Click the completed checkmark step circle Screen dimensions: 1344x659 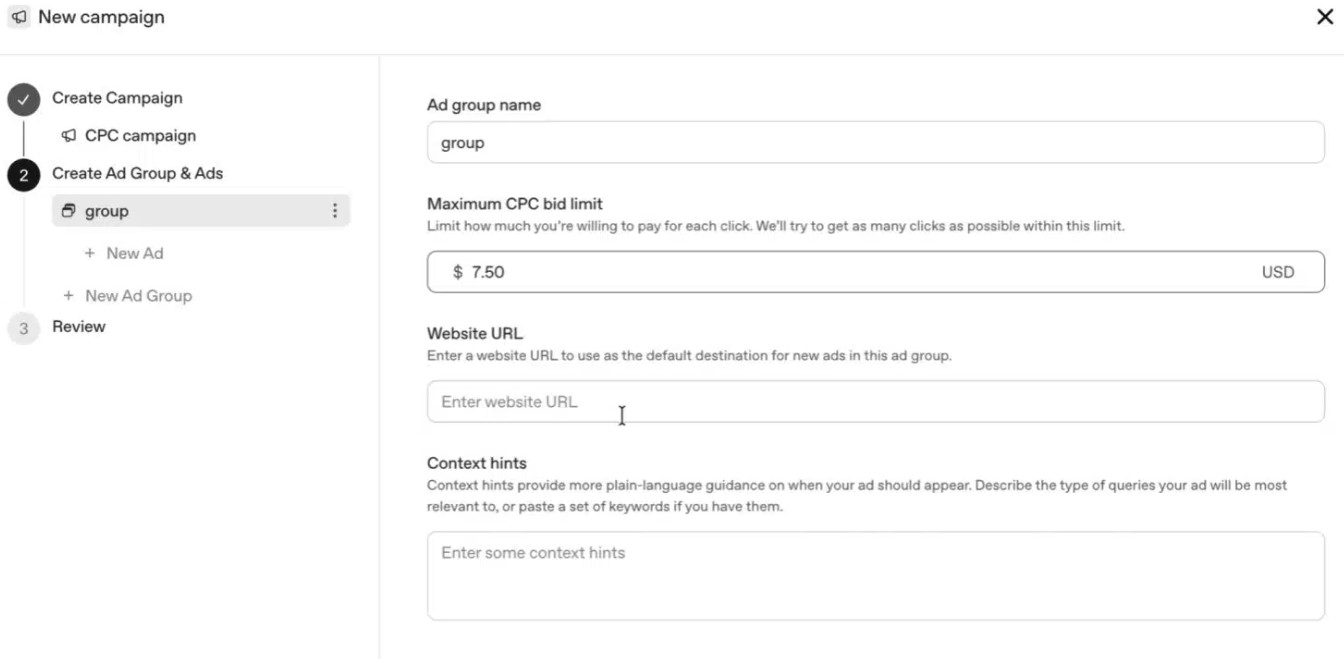(x=23, y=99)
